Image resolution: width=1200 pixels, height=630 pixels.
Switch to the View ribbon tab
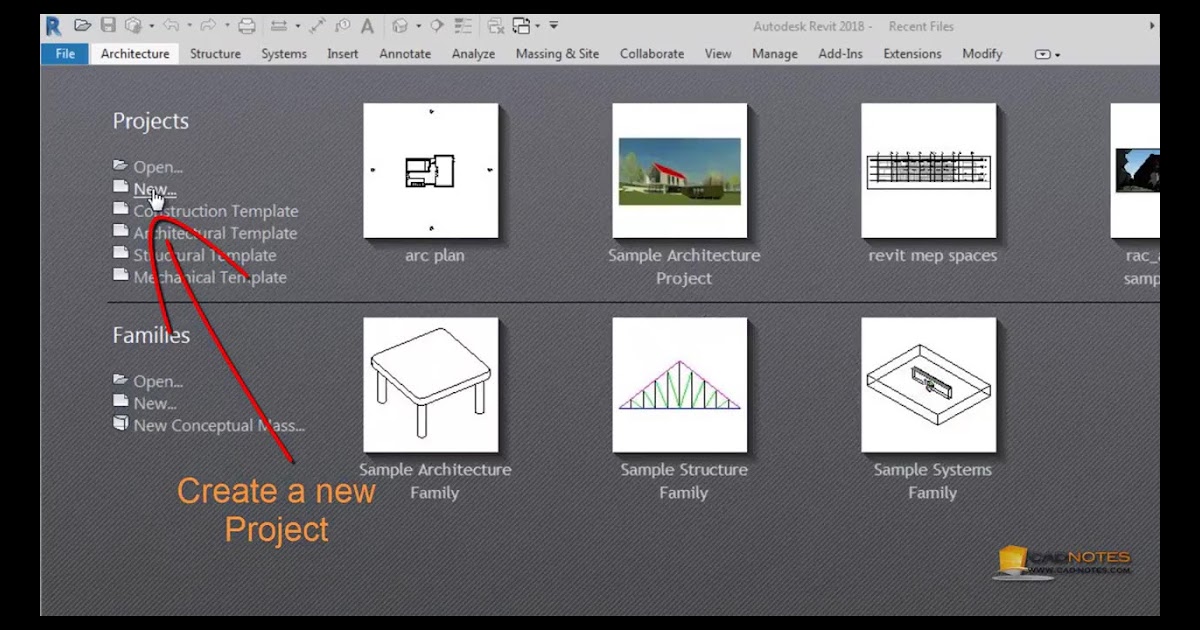718,54
